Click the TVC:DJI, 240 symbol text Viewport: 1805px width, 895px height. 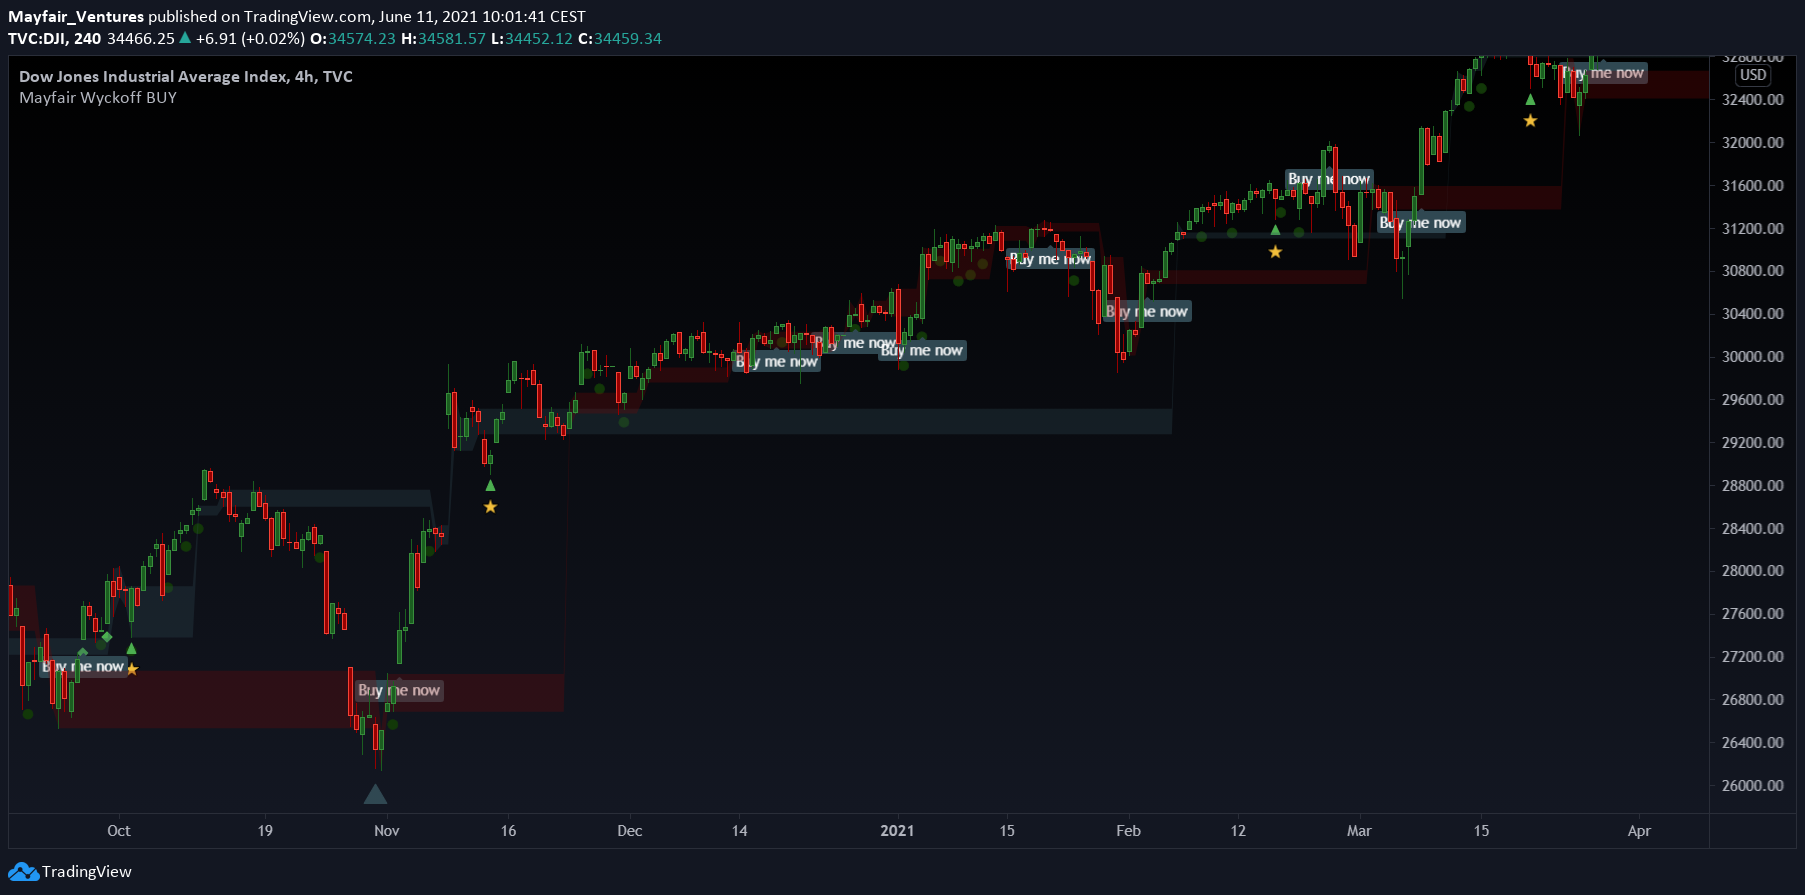point(55,38)
